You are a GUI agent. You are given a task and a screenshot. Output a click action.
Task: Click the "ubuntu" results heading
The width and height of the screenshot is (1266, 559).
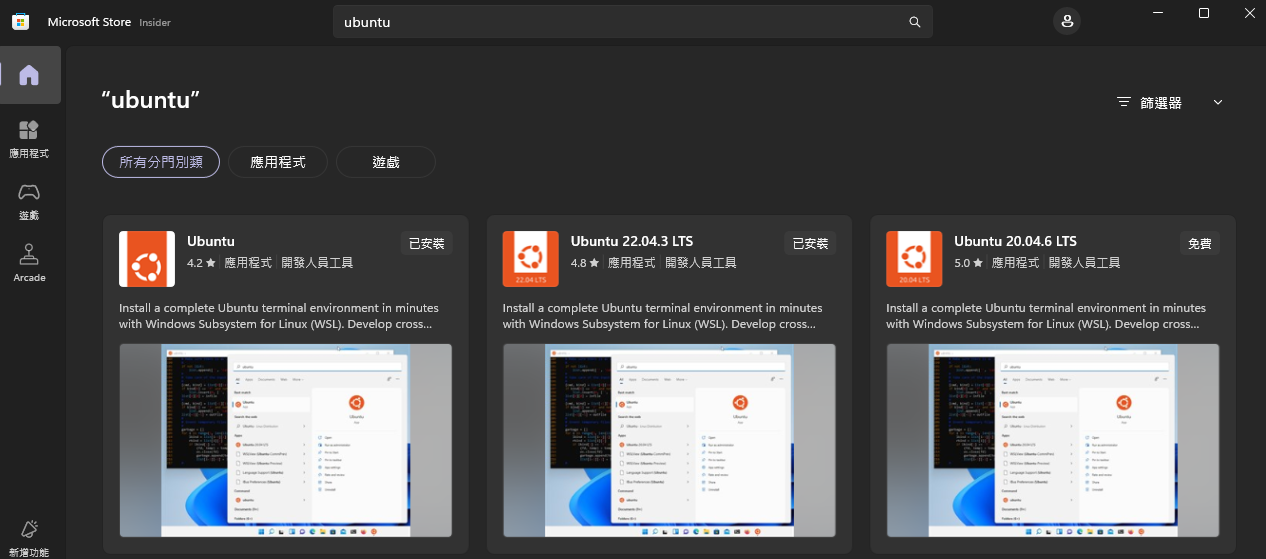tap(151, 99)
